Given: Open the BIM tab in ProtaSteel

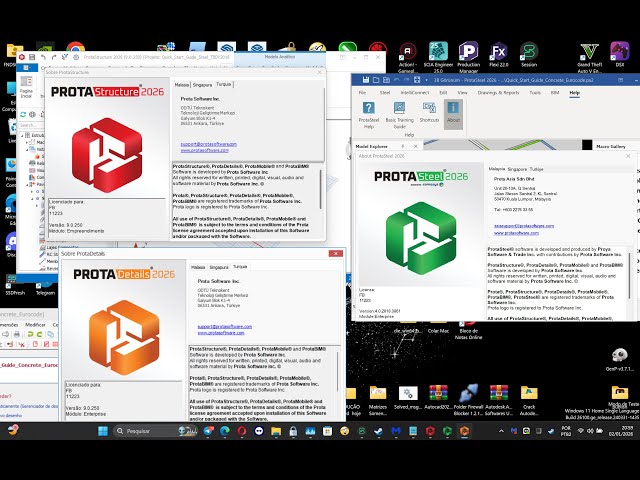Looking at the screenshot, I should click(555, 93).
